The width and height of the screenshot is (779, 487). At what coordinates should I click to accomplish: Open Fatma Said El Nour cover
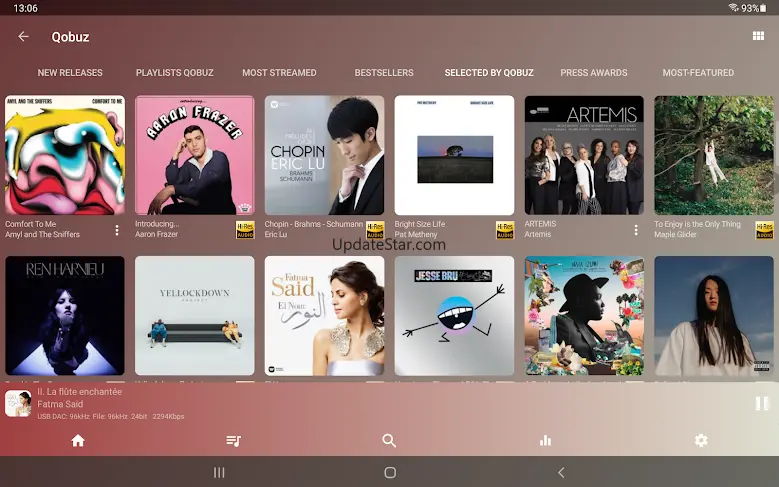pos(324,316)
